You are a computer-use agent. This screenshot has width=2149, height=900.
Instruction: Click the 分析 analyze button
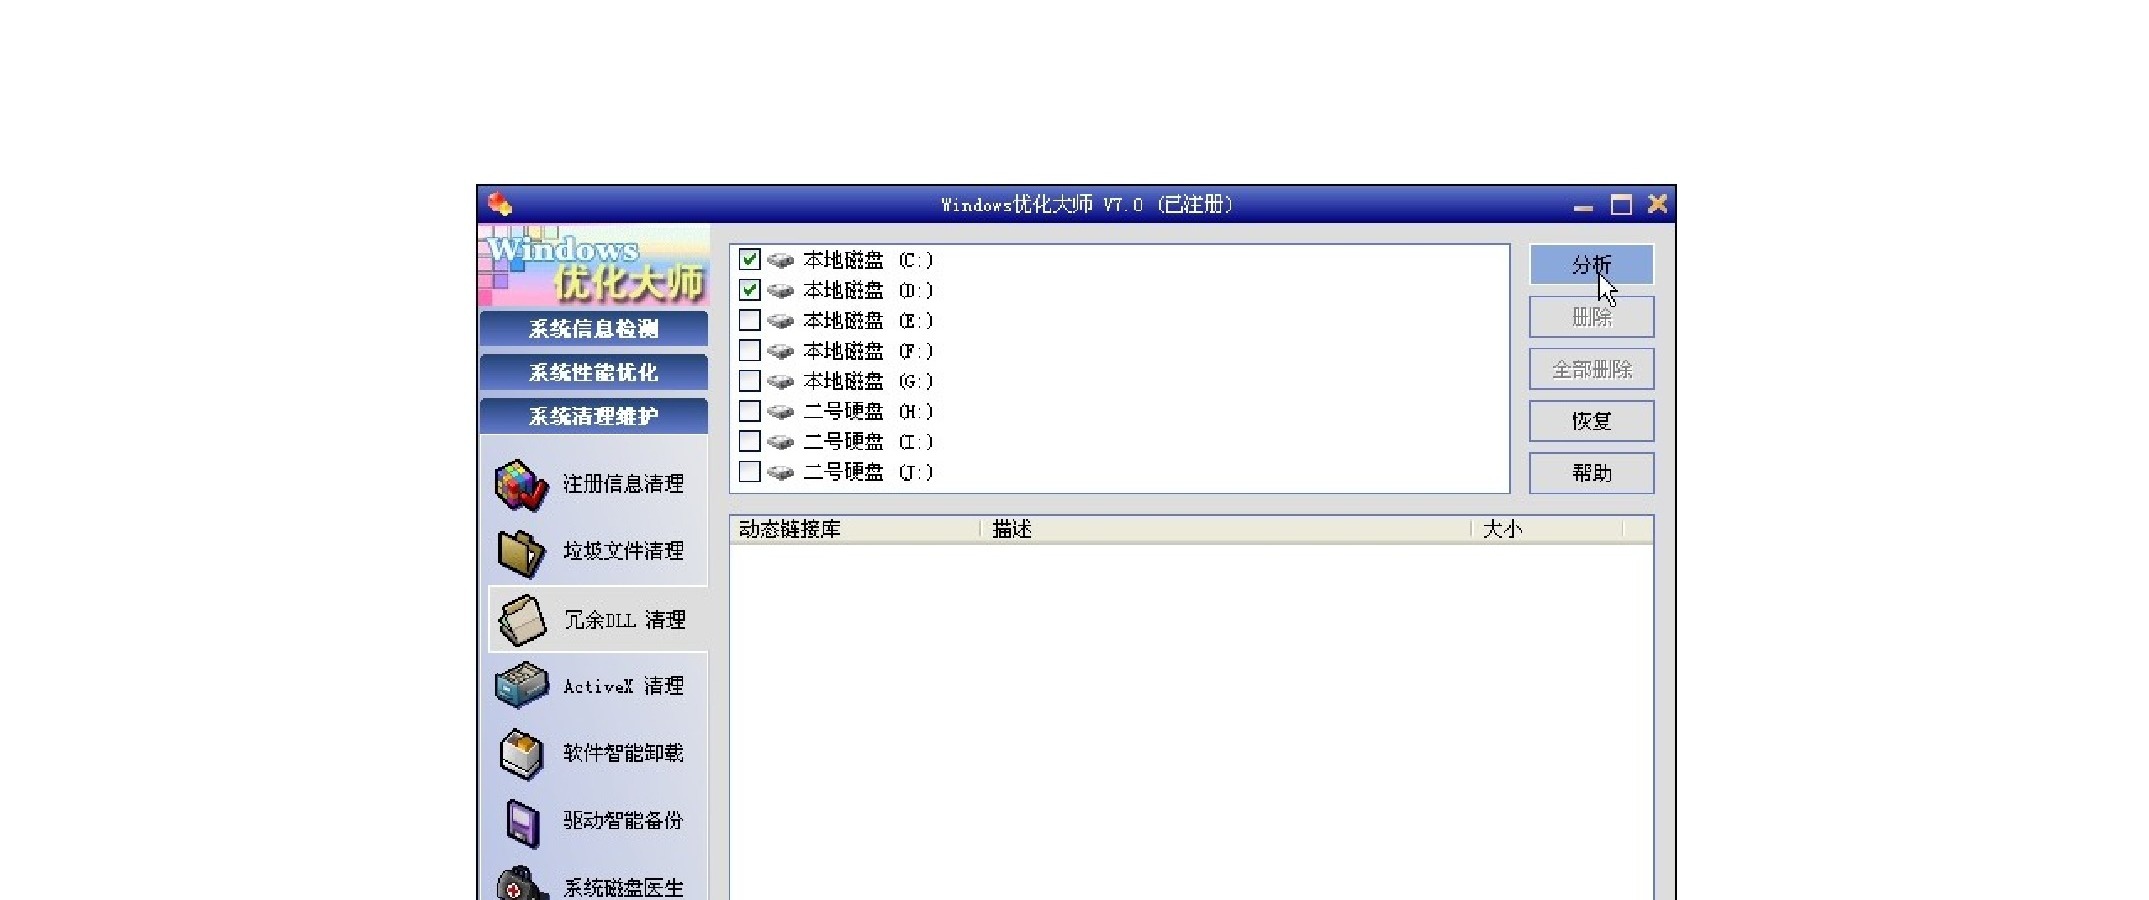pos(1591,265)
